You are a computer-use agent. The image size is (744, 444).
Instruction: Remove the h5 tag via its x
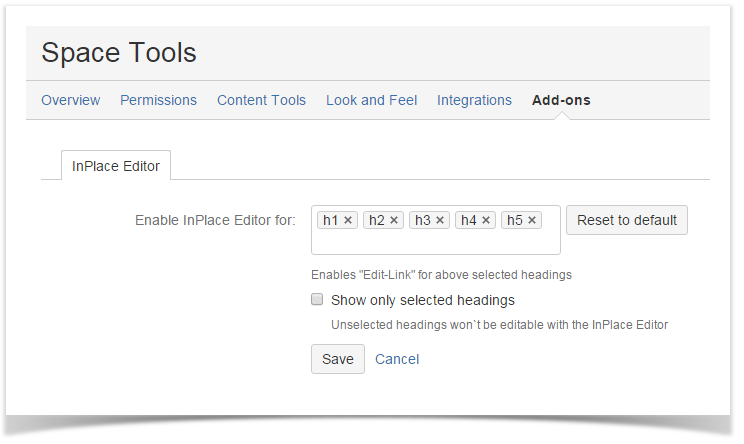coord(532,220)
